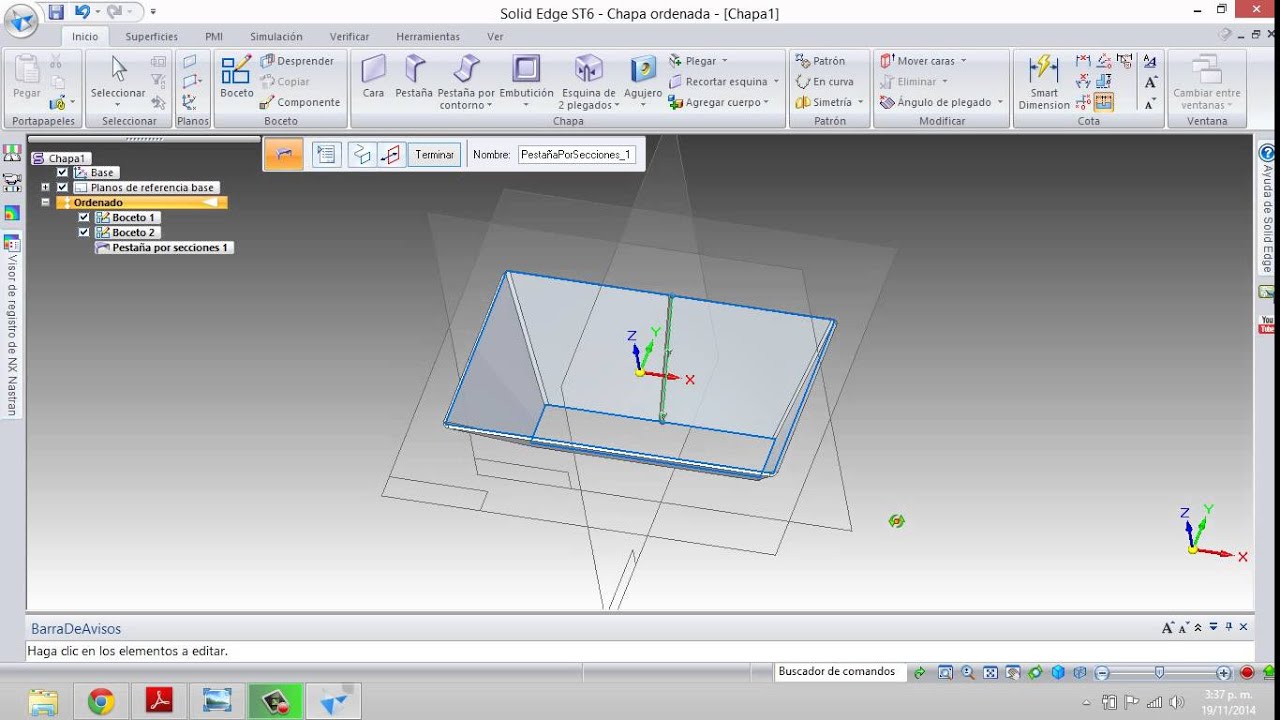Start the Smart Dimension tool
The image size is (1280, 720).
(1044, 82)
